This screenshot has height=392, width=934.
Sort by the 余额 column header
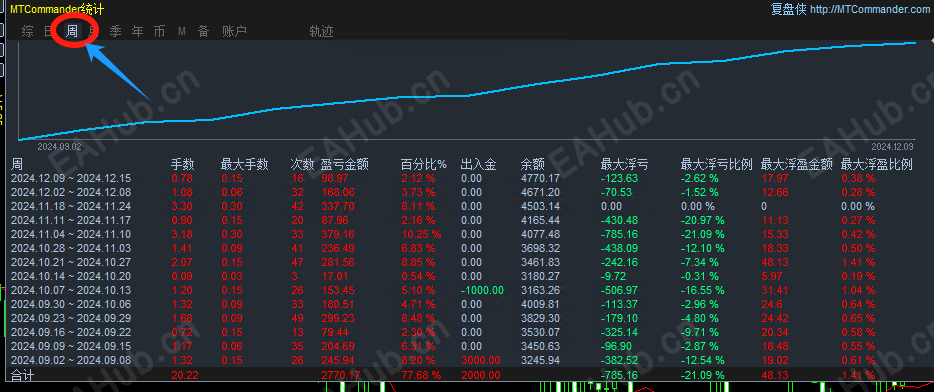[533, 164]
